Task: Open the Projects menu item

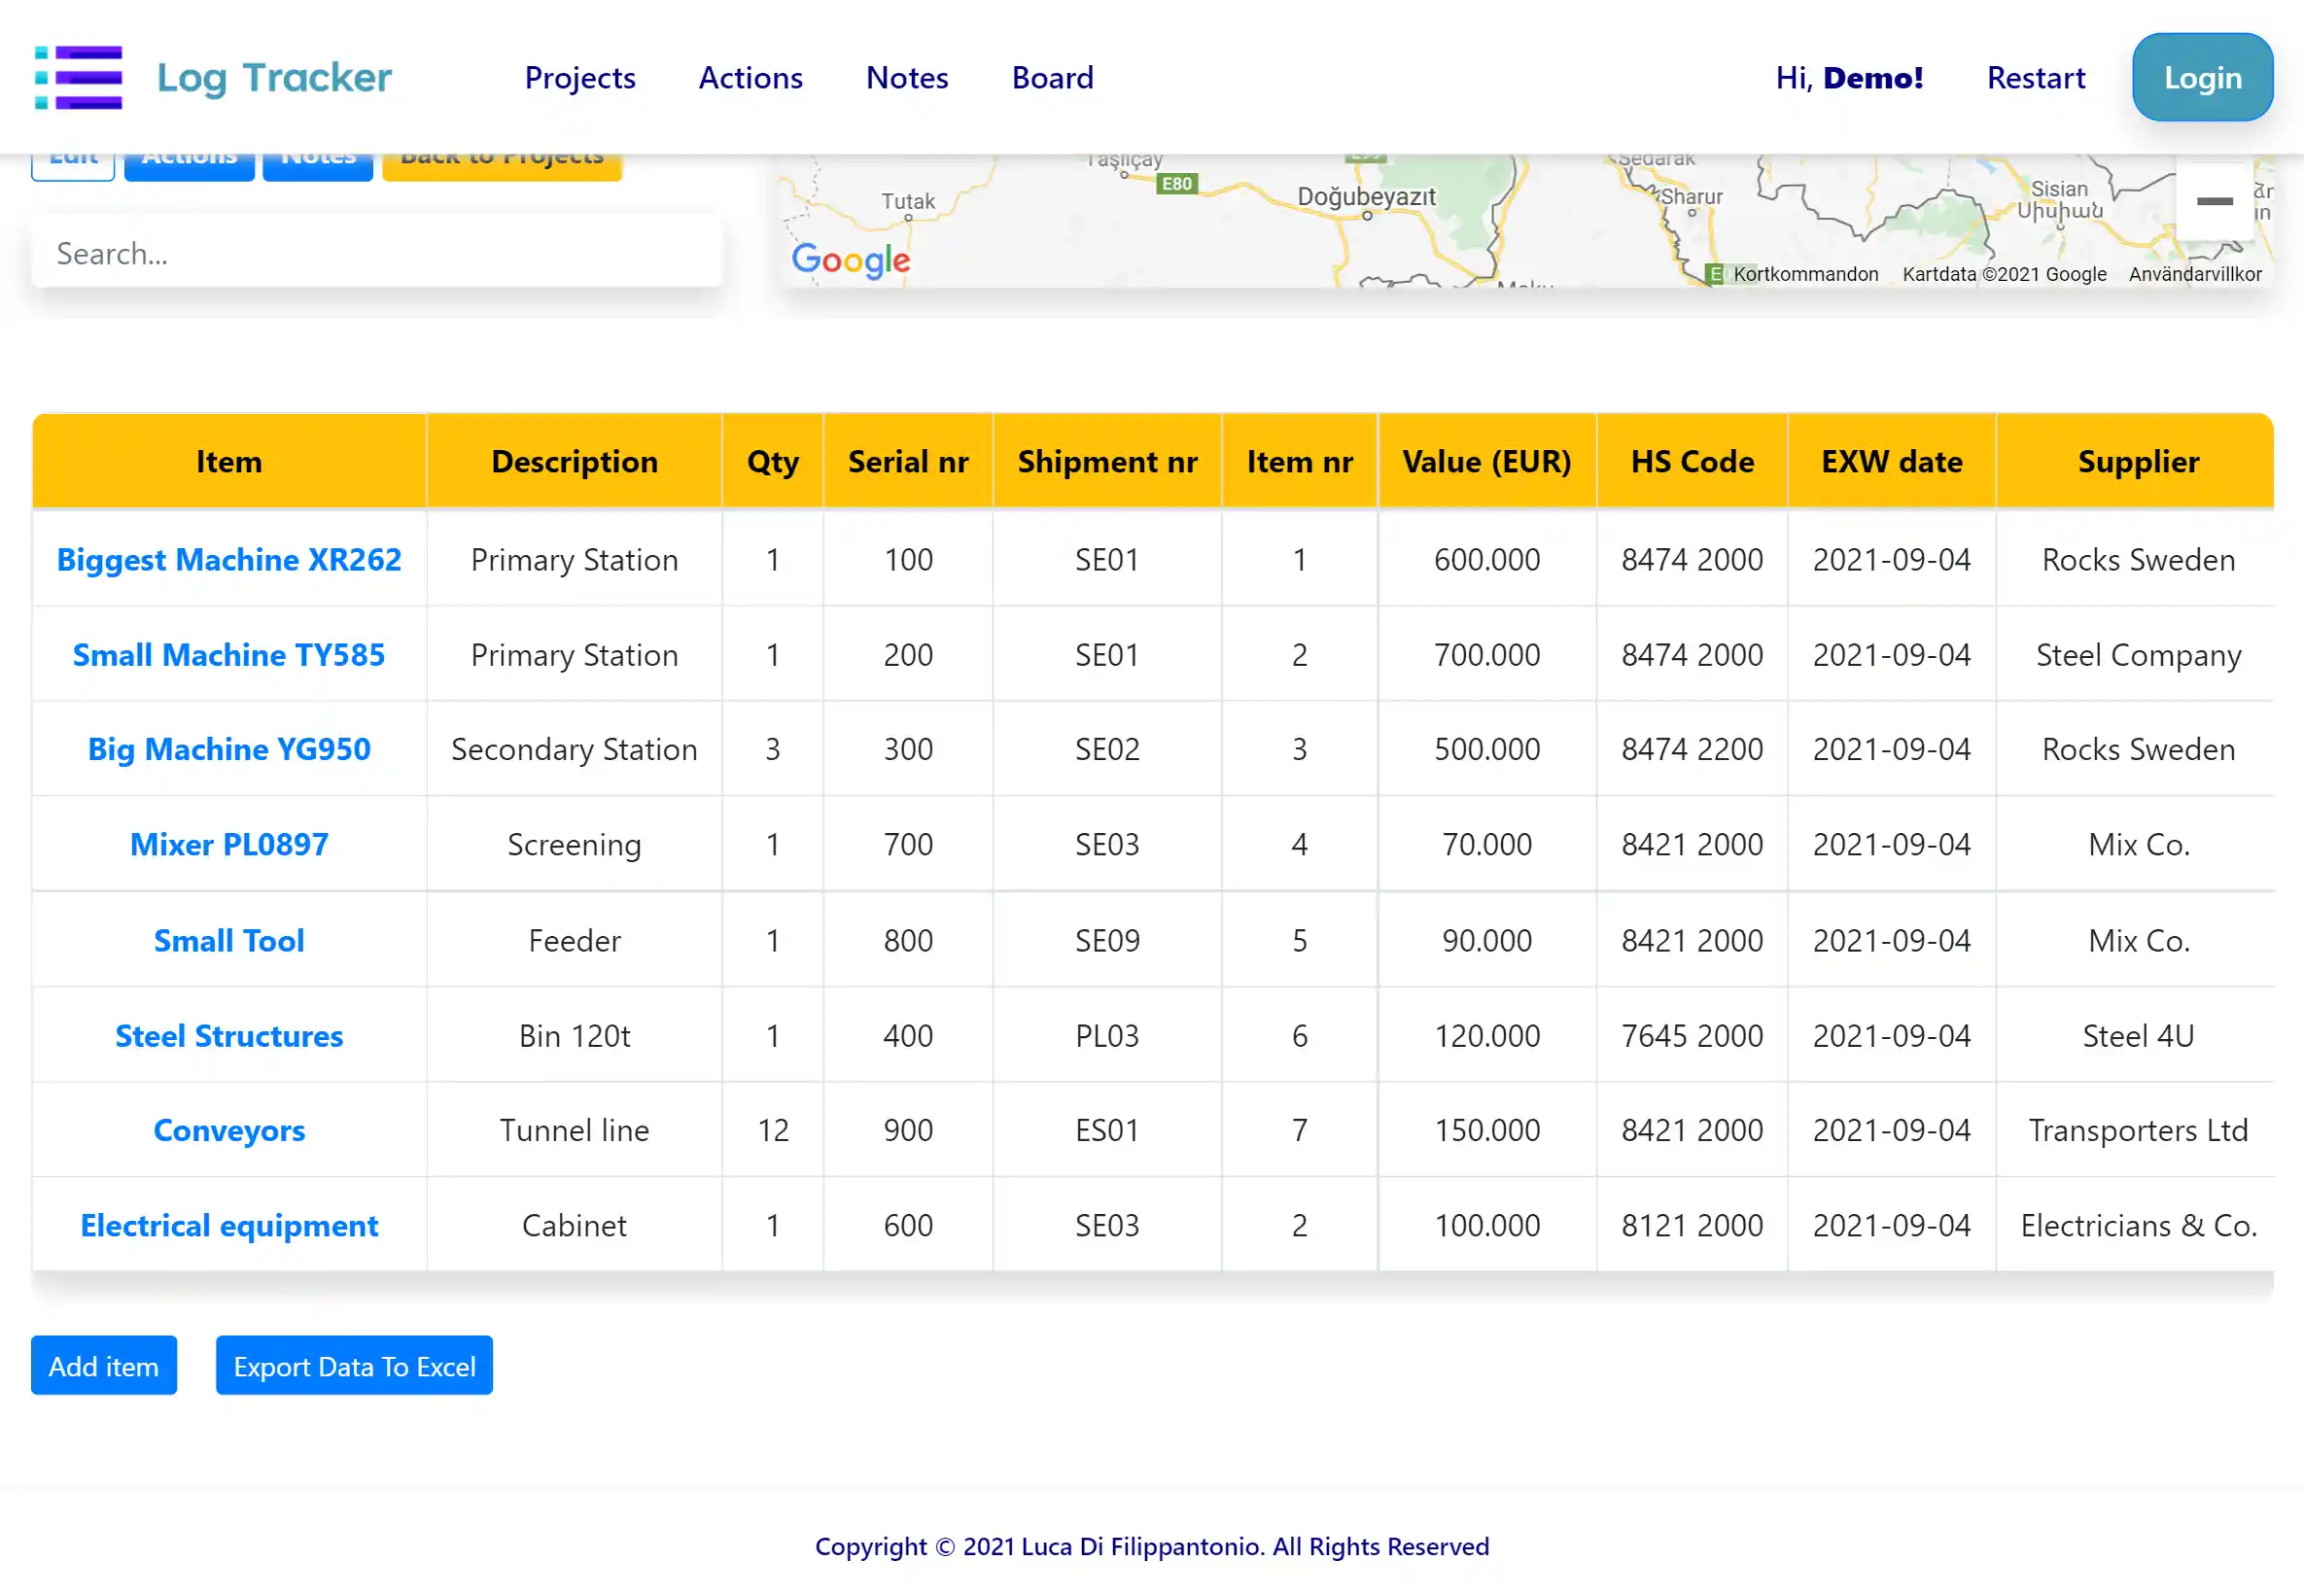Action: tap(579, 78)
